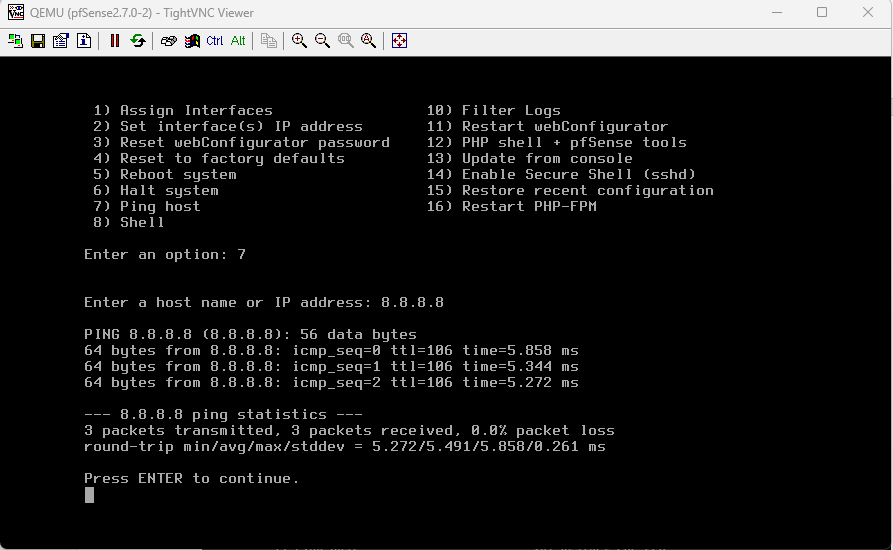
Task: Click the 'Enter a host name or IP address' line
Action: tap(264, 302)
